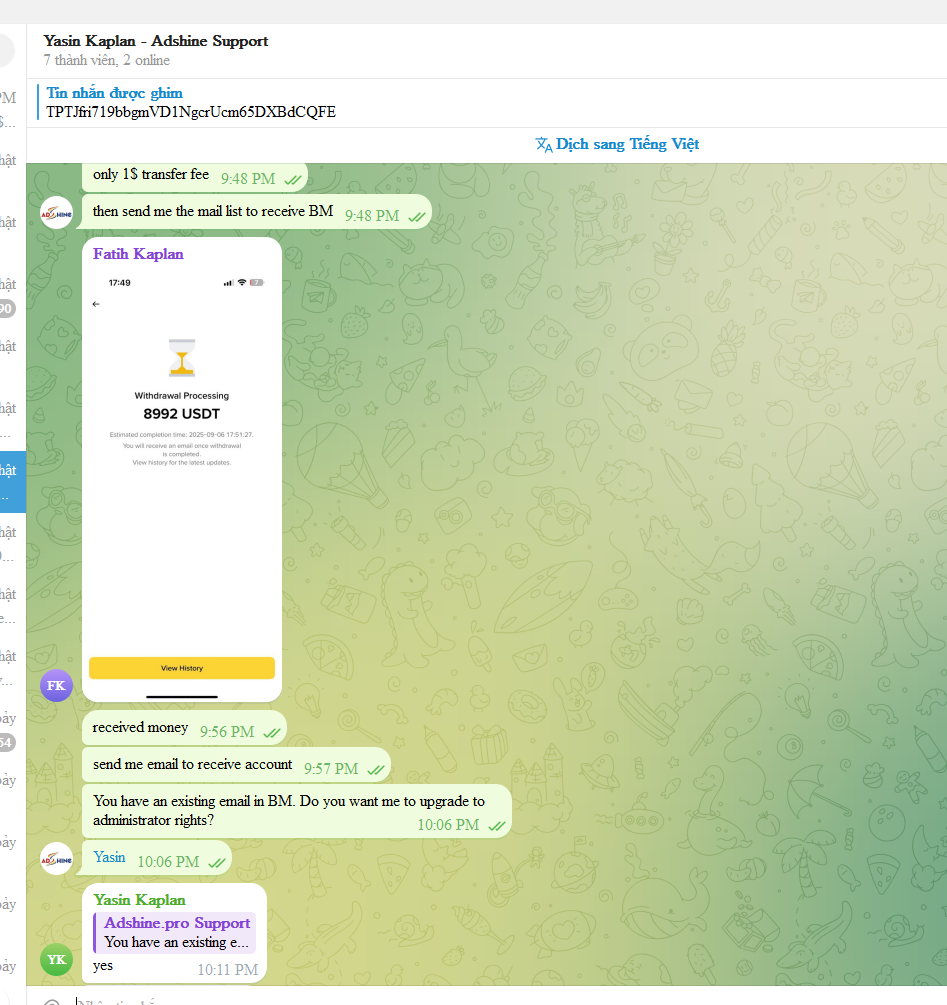Image resolution: width=947 pixels, height=1005 pixels.
Task: Open the Yasin Kaplan - Adshine Support chat info
Action: (156, 41)
